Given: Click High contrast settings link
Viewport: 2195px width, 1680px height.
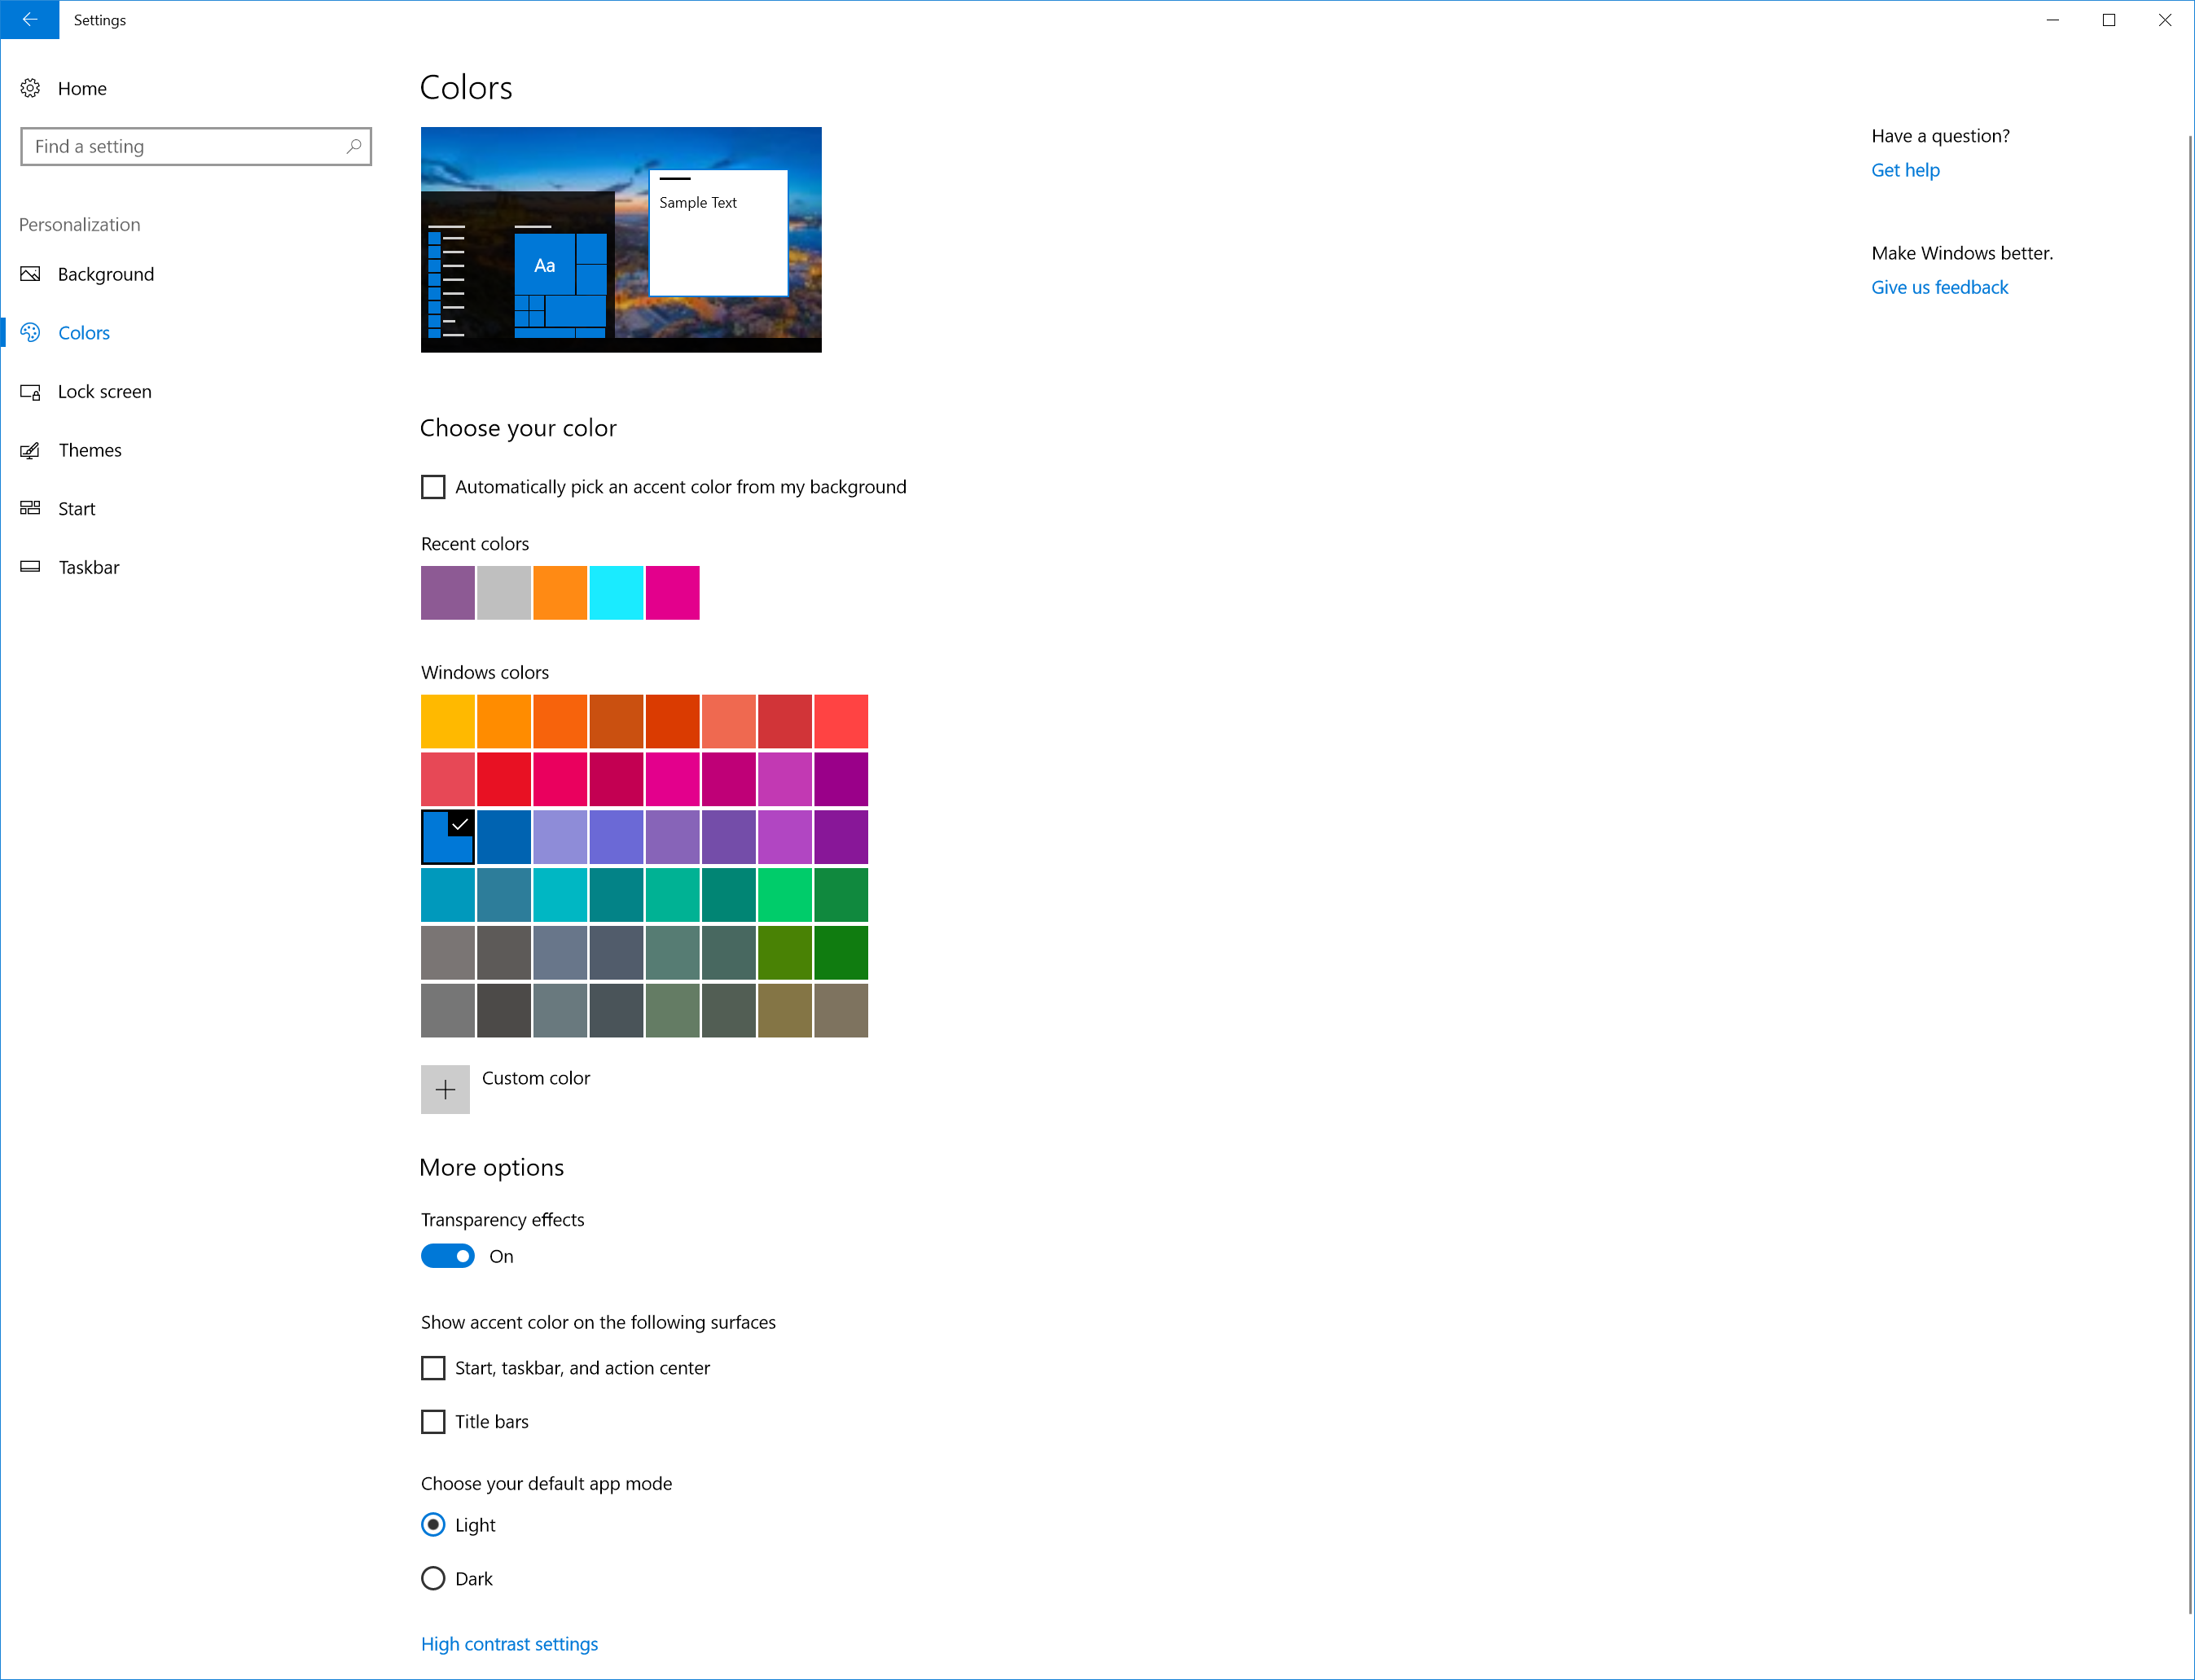Looking at the screenshot, I should point(508,1641).
